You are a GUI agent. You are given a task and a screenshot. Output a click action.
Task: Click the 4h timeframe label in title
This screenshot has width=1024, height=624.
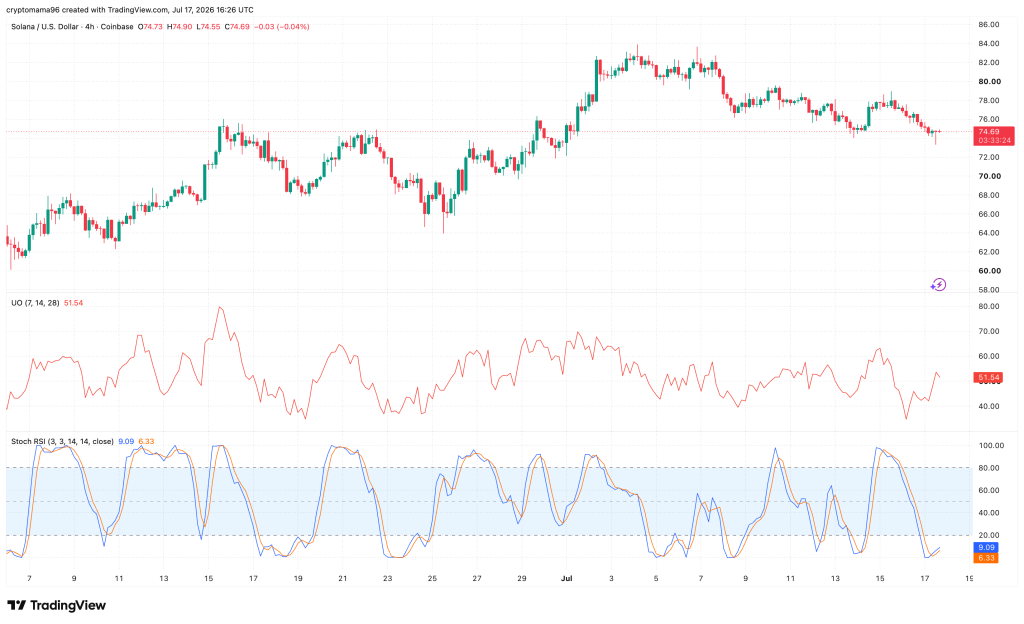pos(89,27)
